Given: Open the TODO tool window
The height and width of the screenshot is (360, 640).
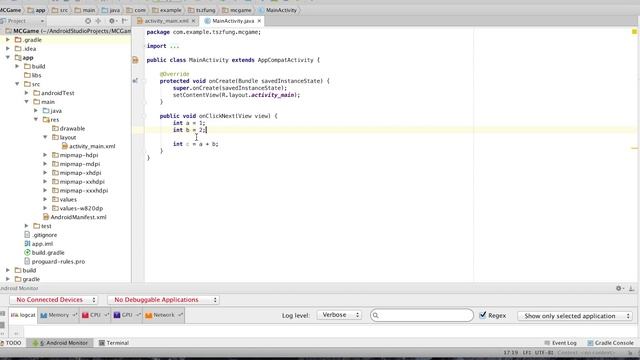Looking at the screenshot, I should tap(11, 343).
